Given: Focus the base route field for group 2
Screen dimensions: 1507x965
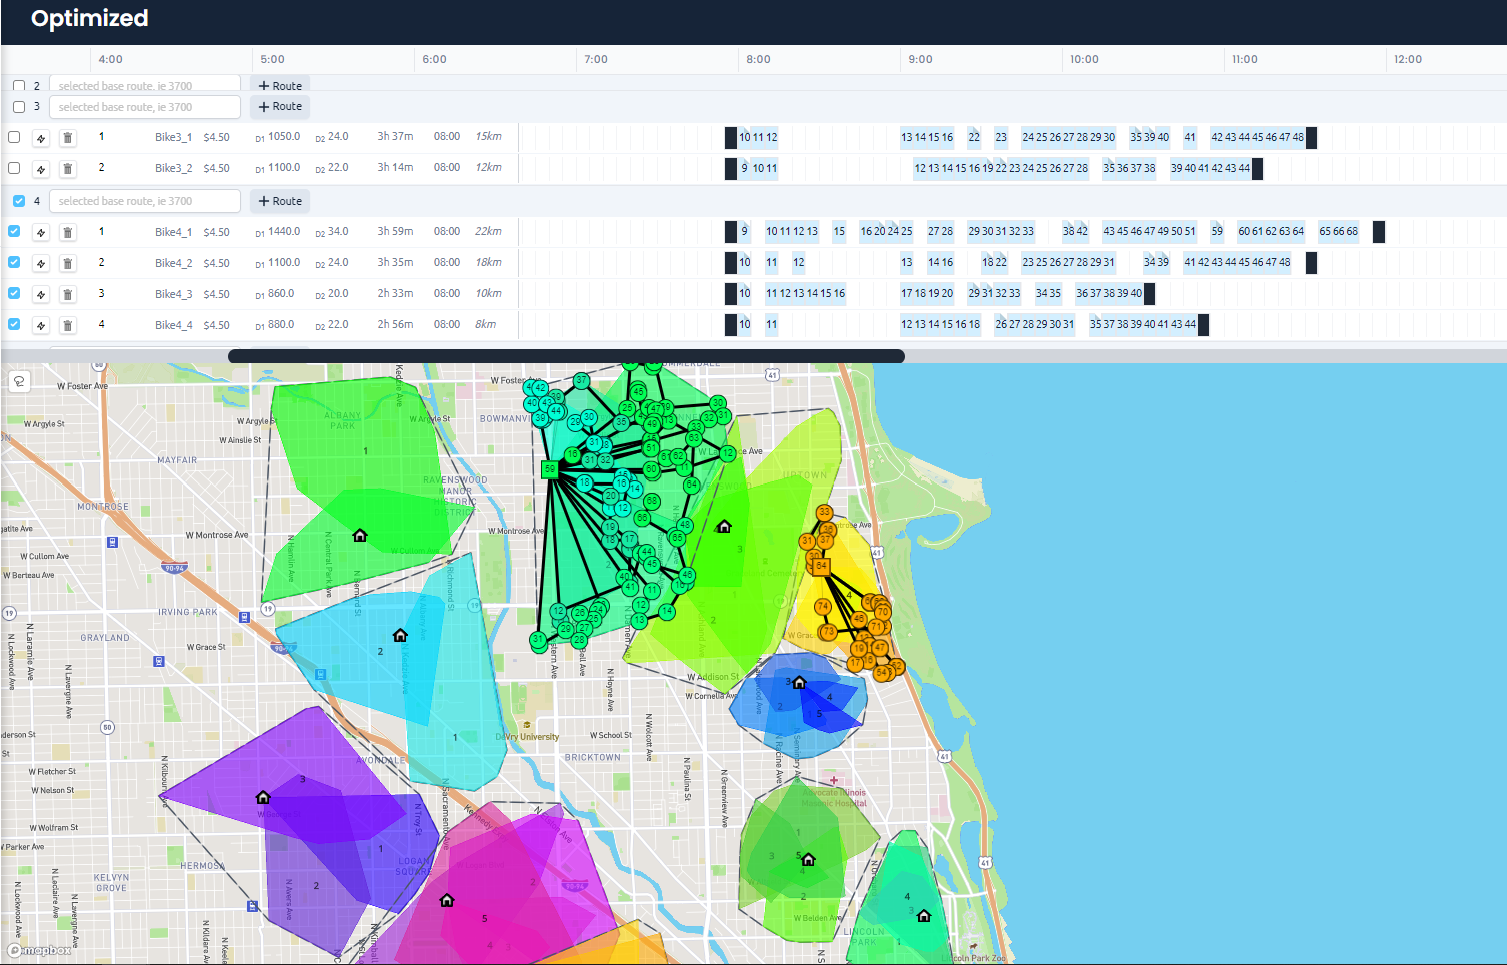Looking at the screenshot, I should point(145,85).
